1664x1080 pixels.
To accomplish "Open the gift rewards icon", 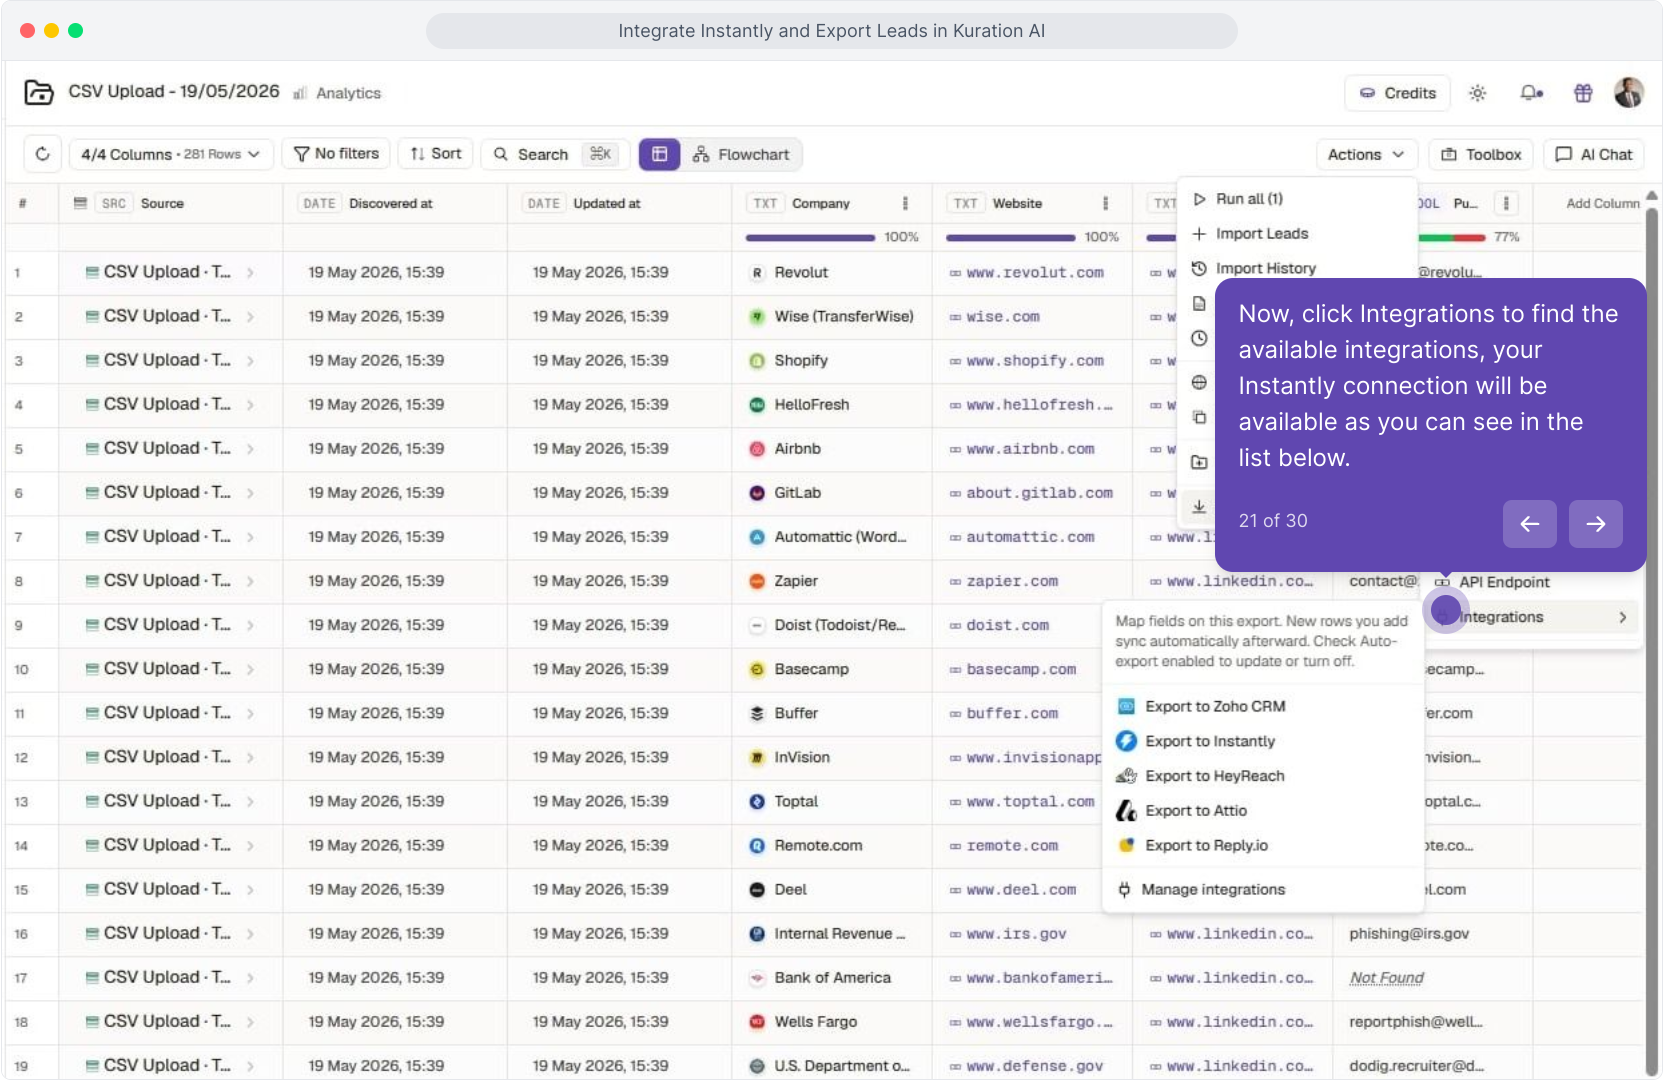I will (1583, 93).
